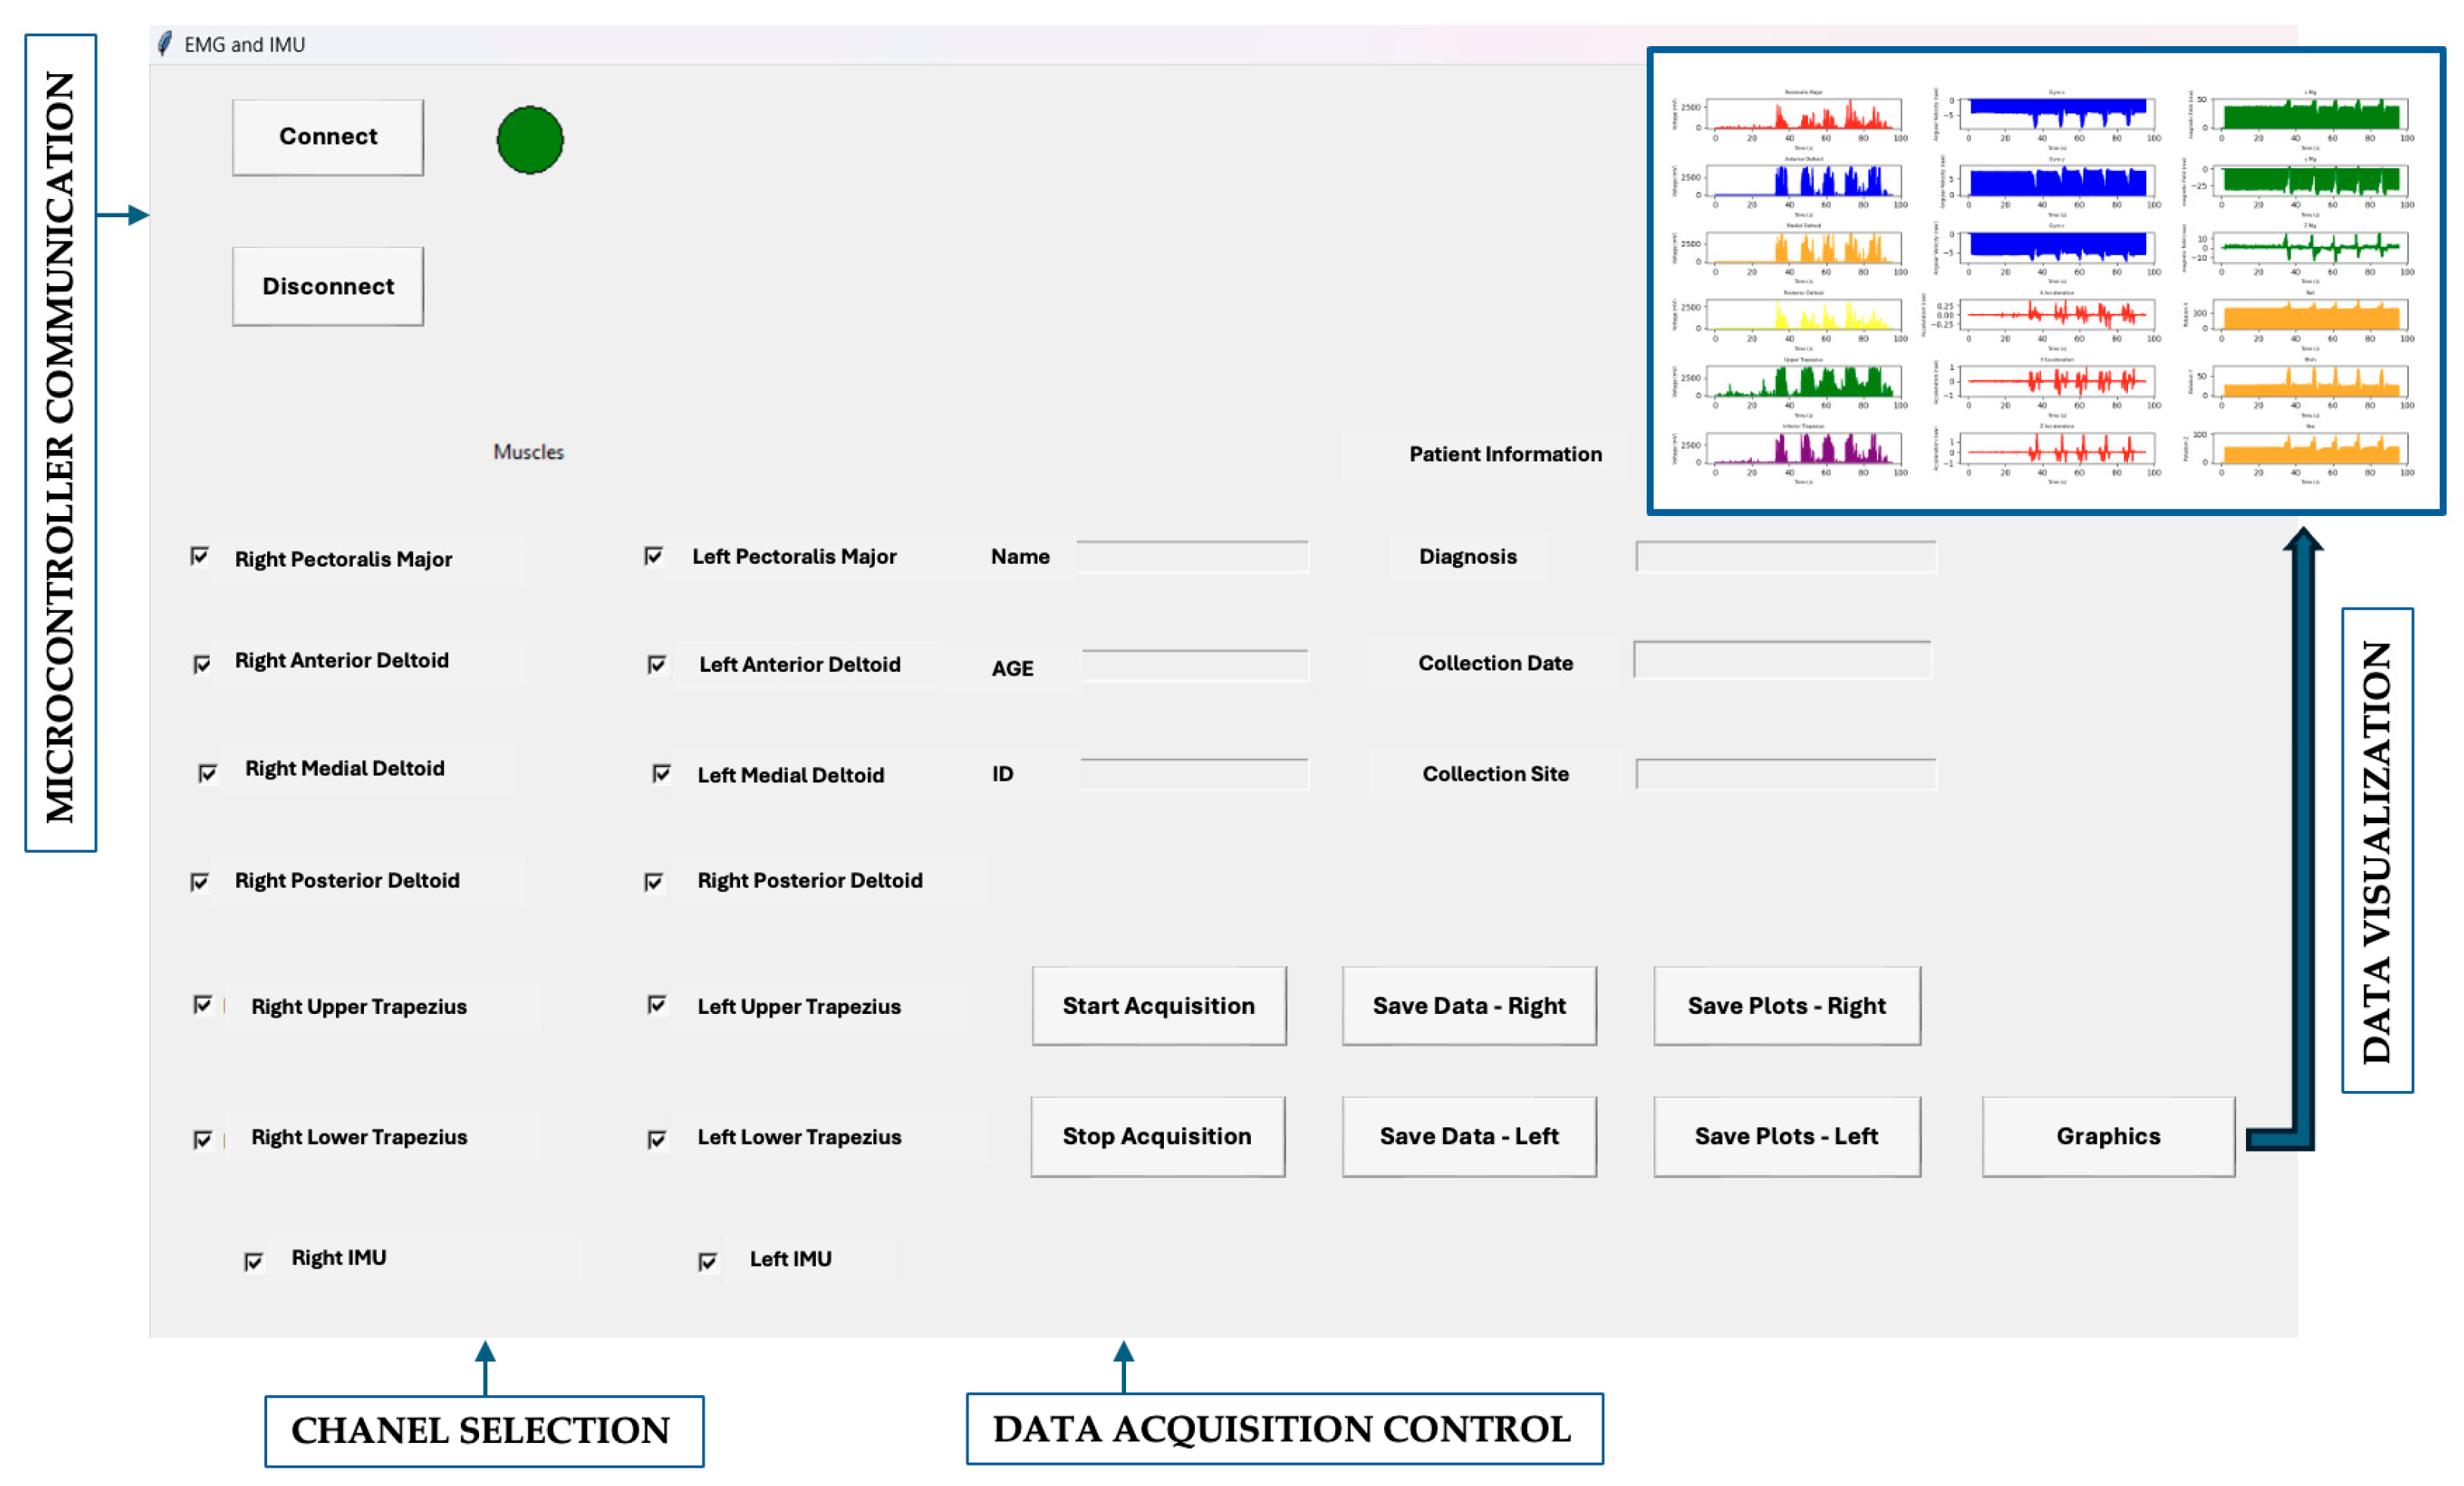Toggle Left Lower Trapezius checkbox
2464x1486 pixels.
(657, 1140)
